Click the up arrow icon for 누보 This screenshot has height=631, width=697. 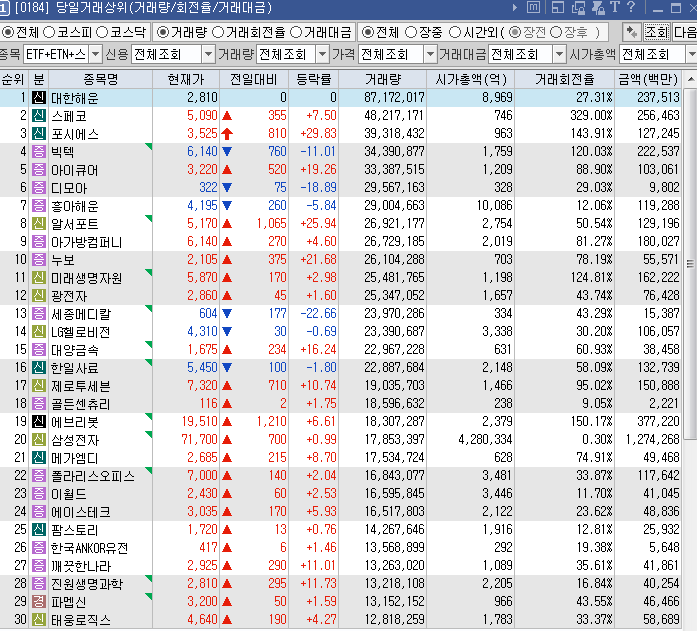(227, 260)
